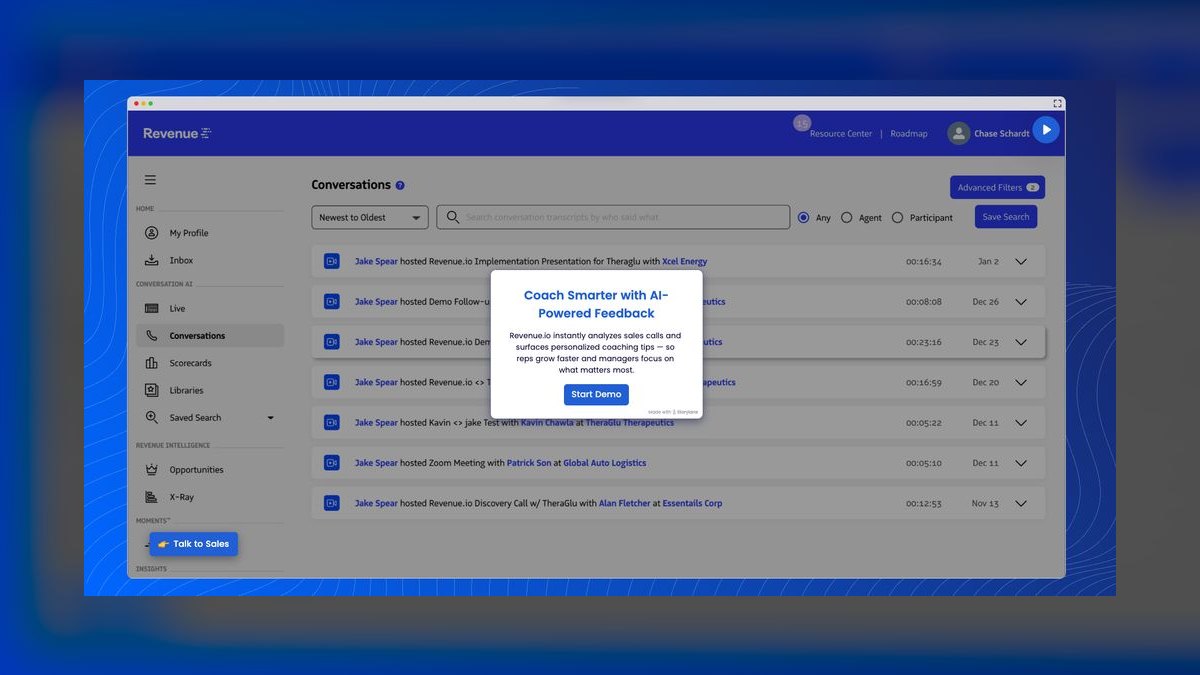This screenshot has width=1200, height=675.
Task: Expand the Alan Fletcher conversation row
Action: coord(1021,503)
